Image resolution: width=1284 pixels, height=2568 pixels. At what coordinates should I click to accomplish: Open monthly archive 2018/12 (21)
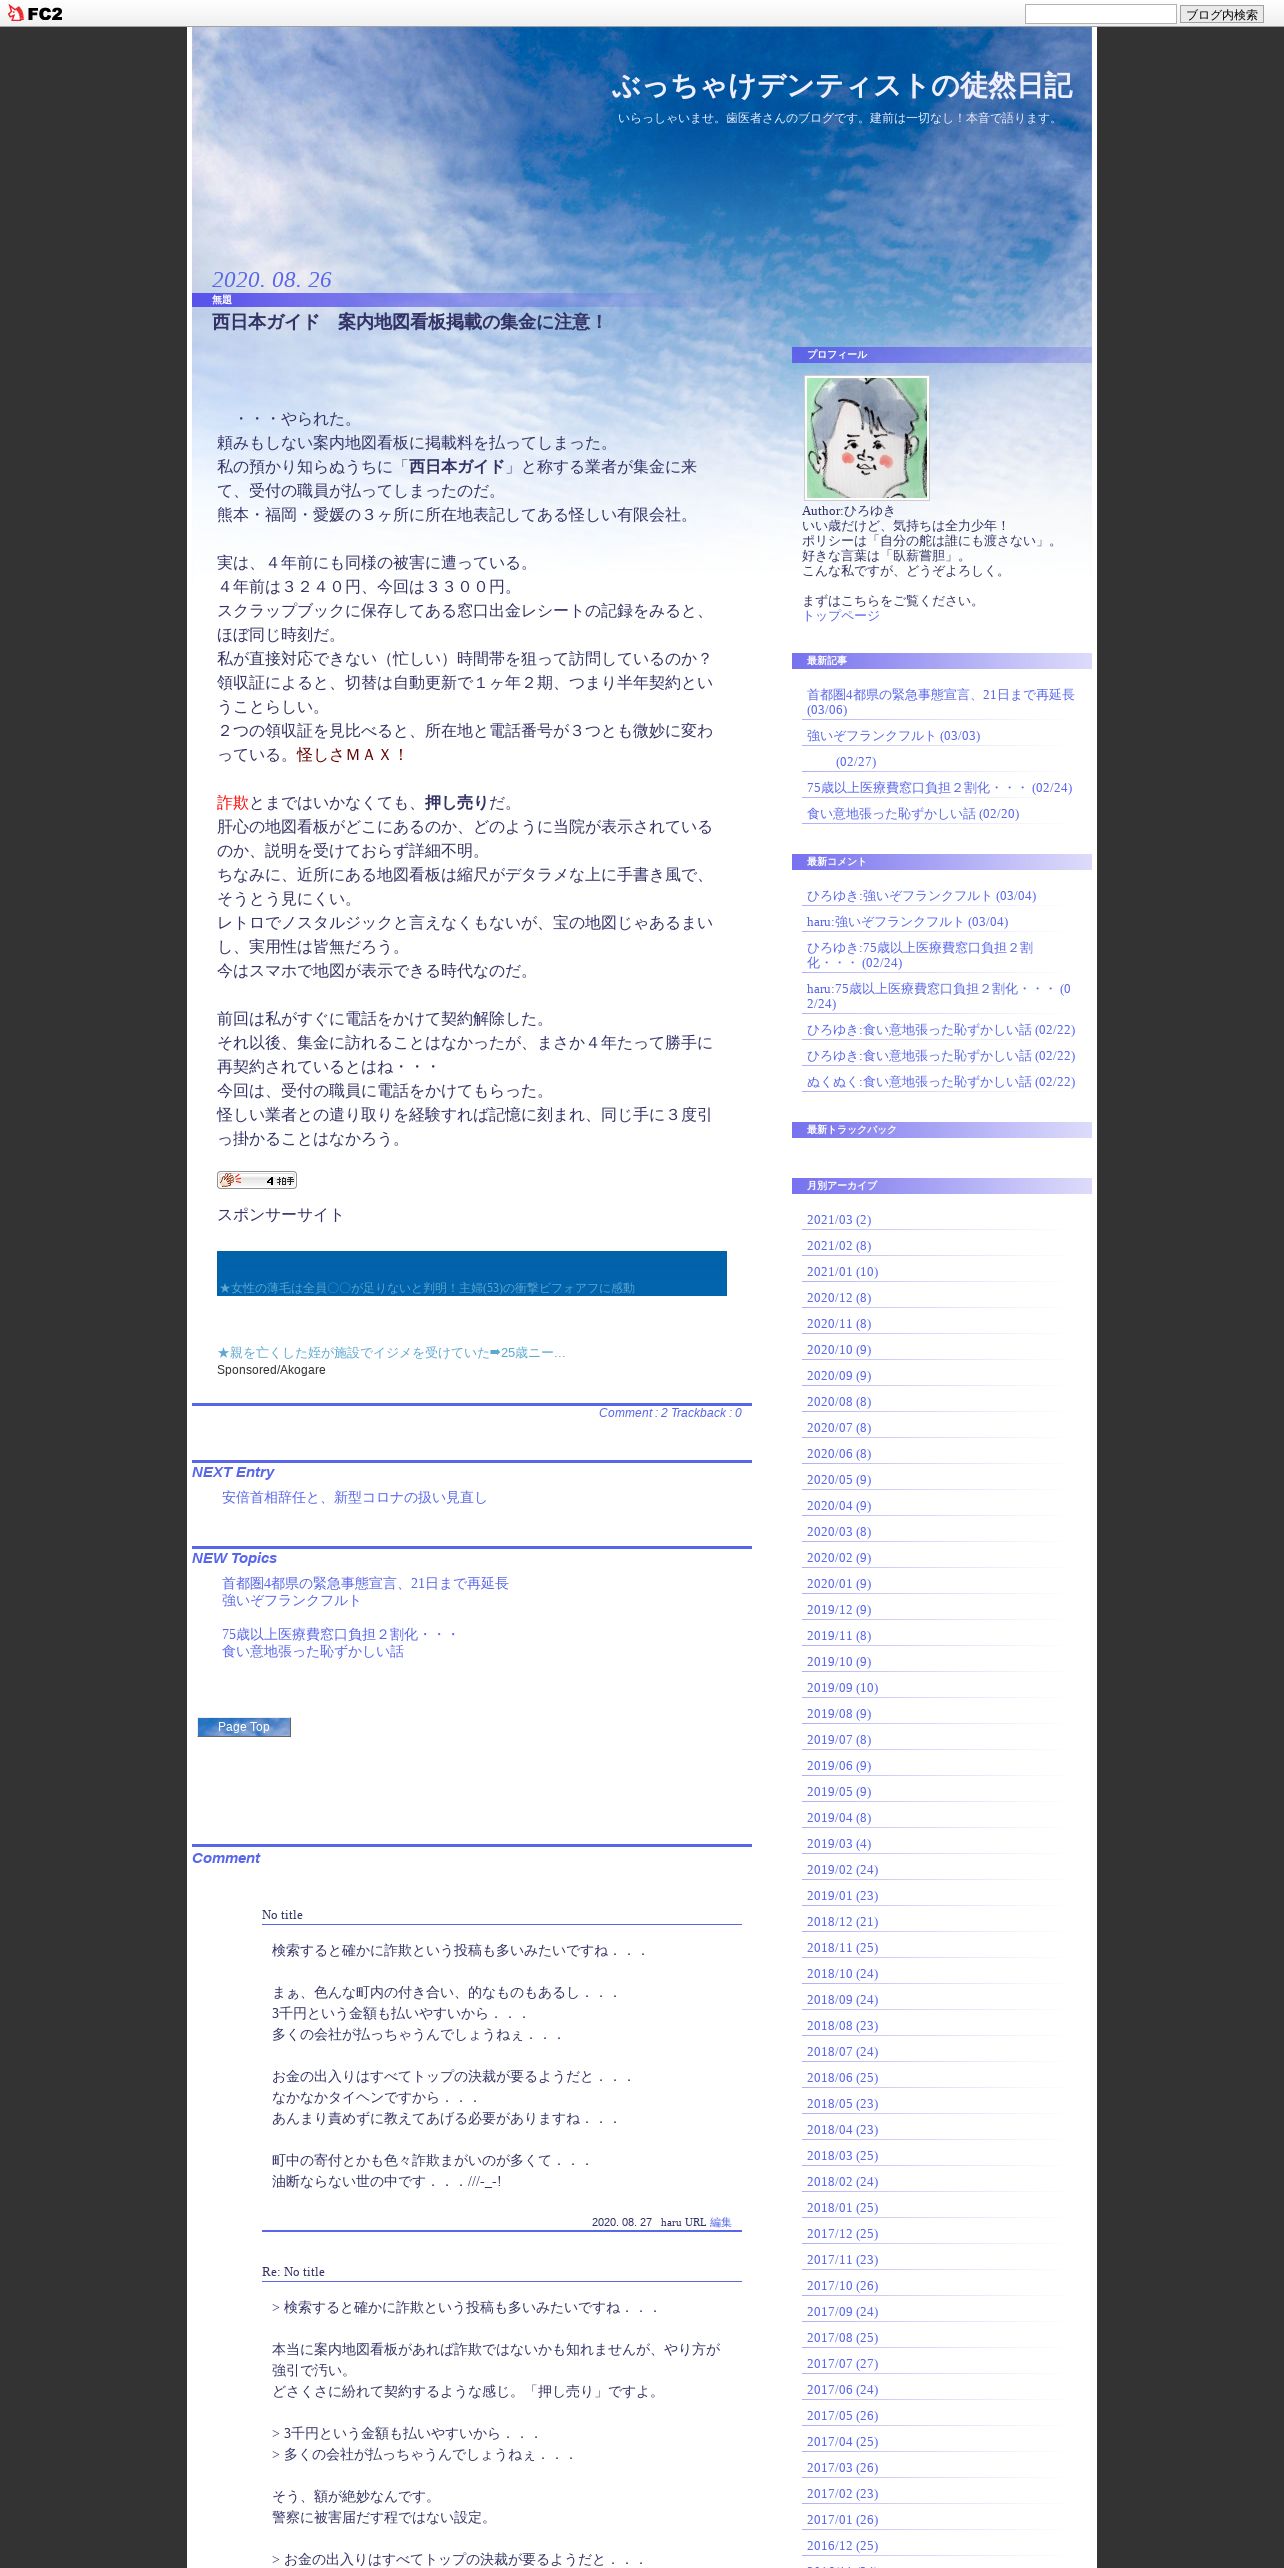click(842, 1922)
